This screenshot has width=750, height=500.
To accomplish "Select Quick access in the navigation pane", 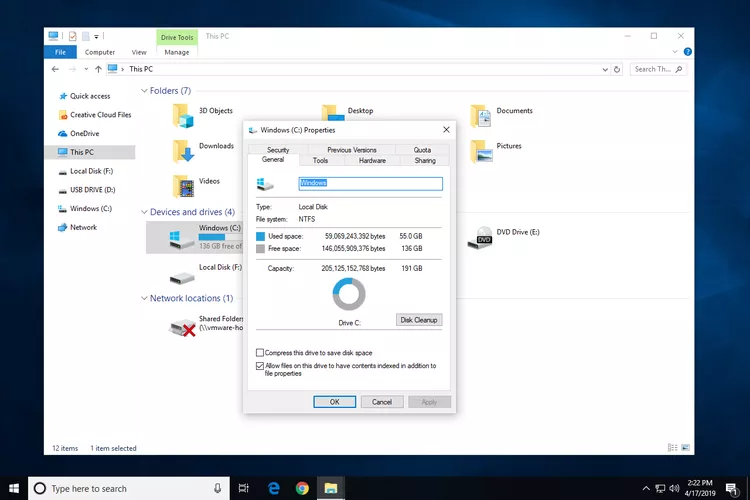I will tap(90, 96).
